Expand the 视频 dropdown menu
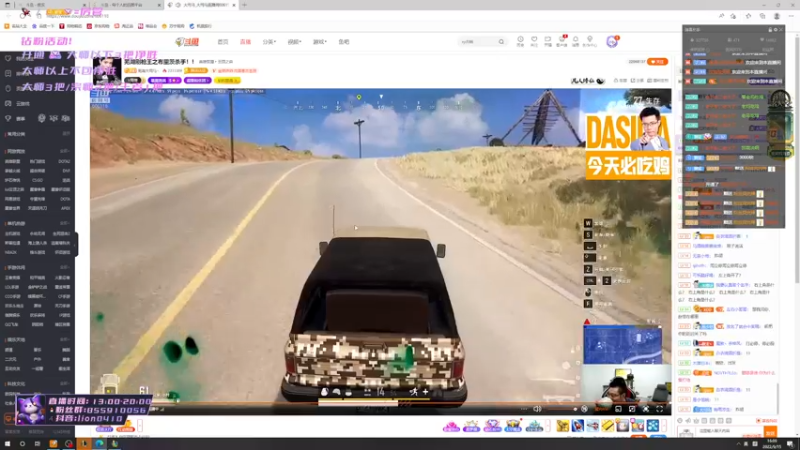Screen dimensions: 800x450 click(x=294, y=42)
